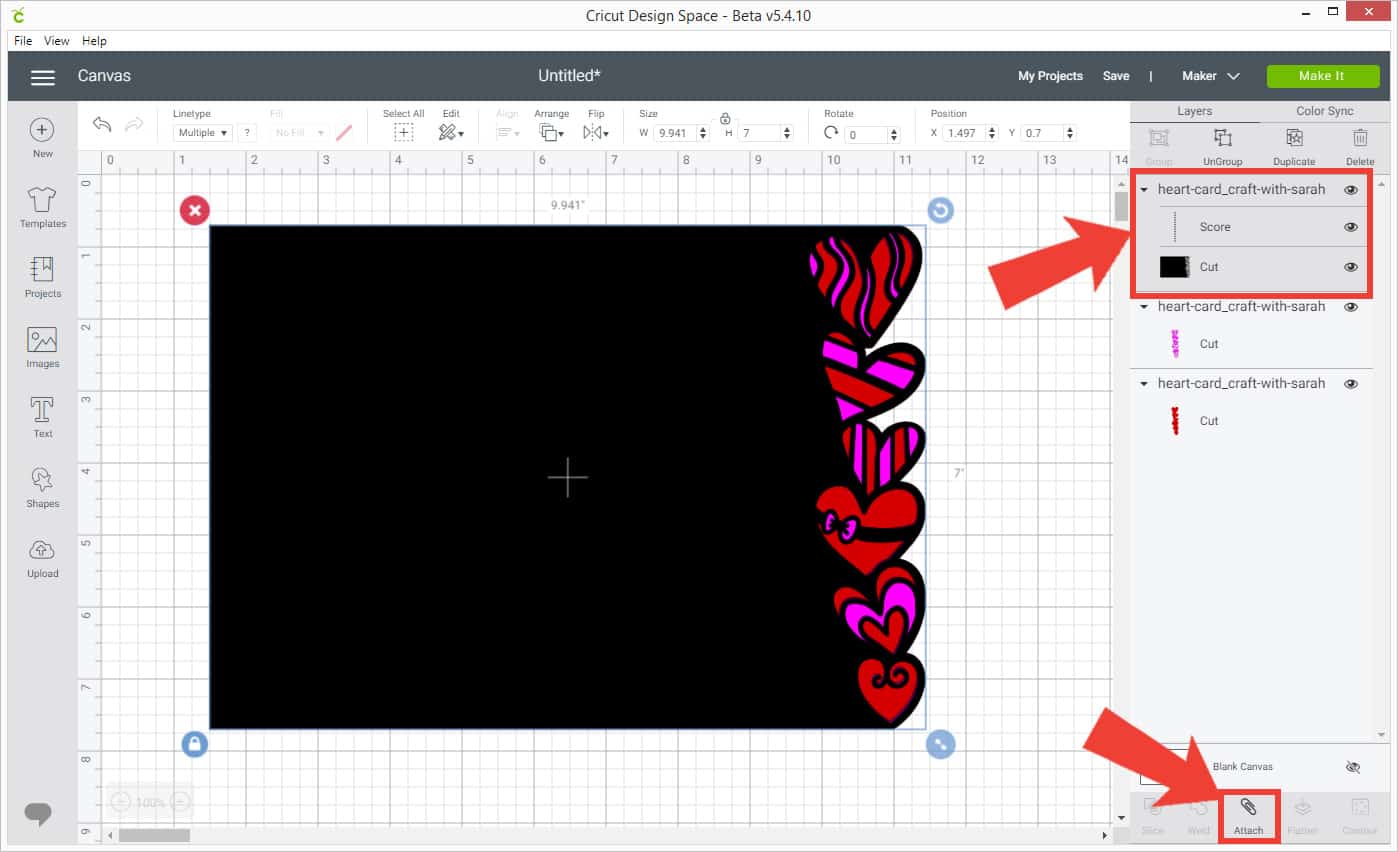This screenshot has height=852, width=1398.
Task: Click the width size field
Action: pos(675,133)
